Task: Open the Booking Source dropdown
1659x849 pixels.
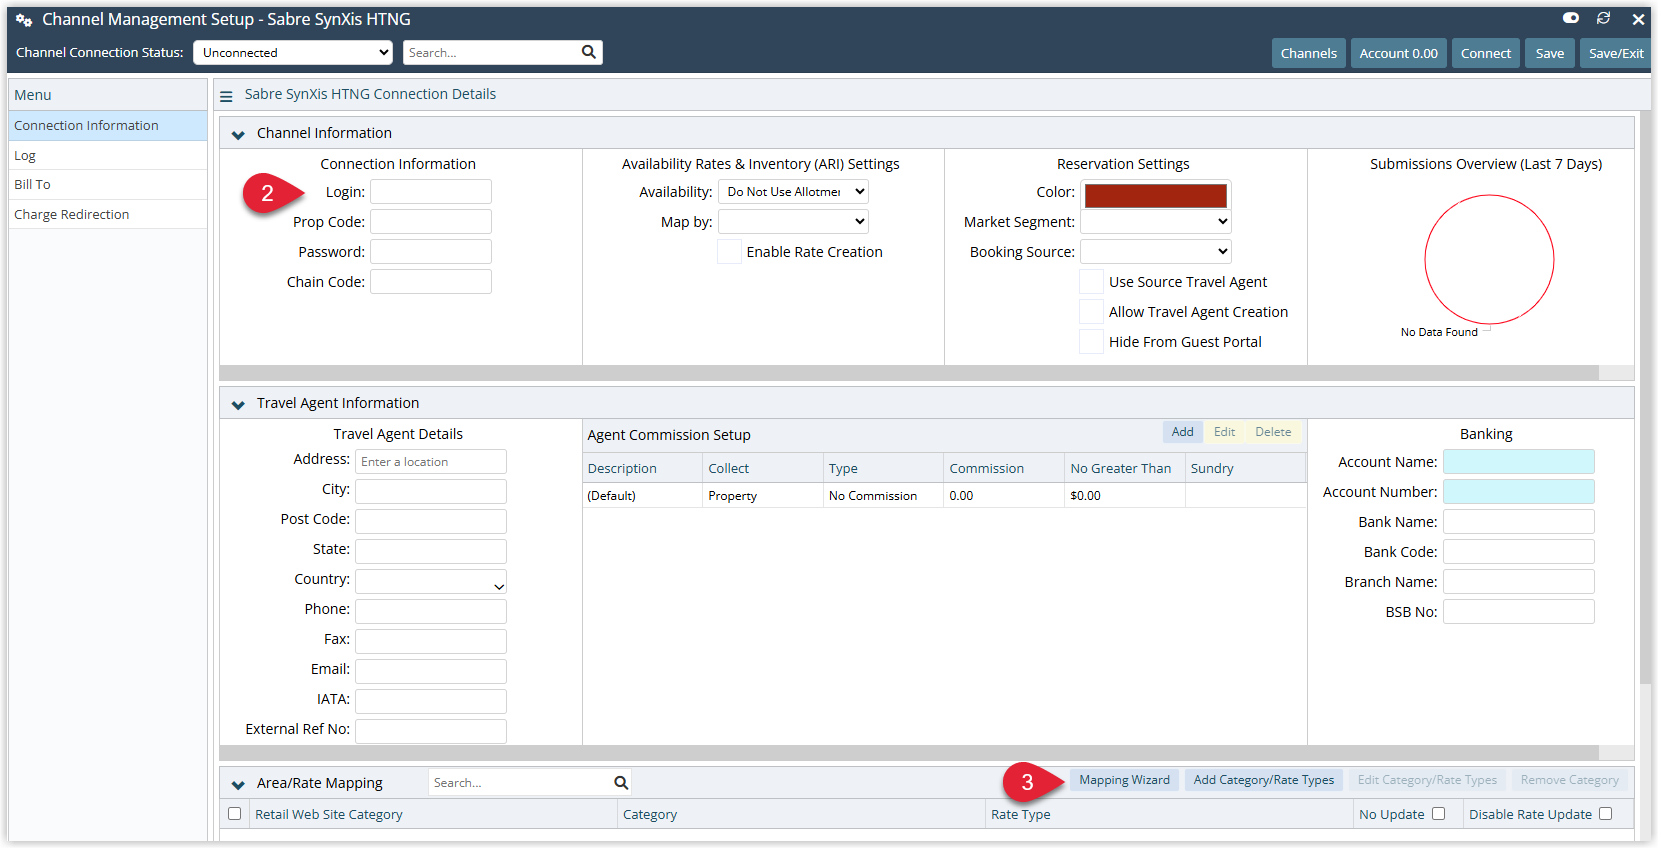Action: (1156, 252)
